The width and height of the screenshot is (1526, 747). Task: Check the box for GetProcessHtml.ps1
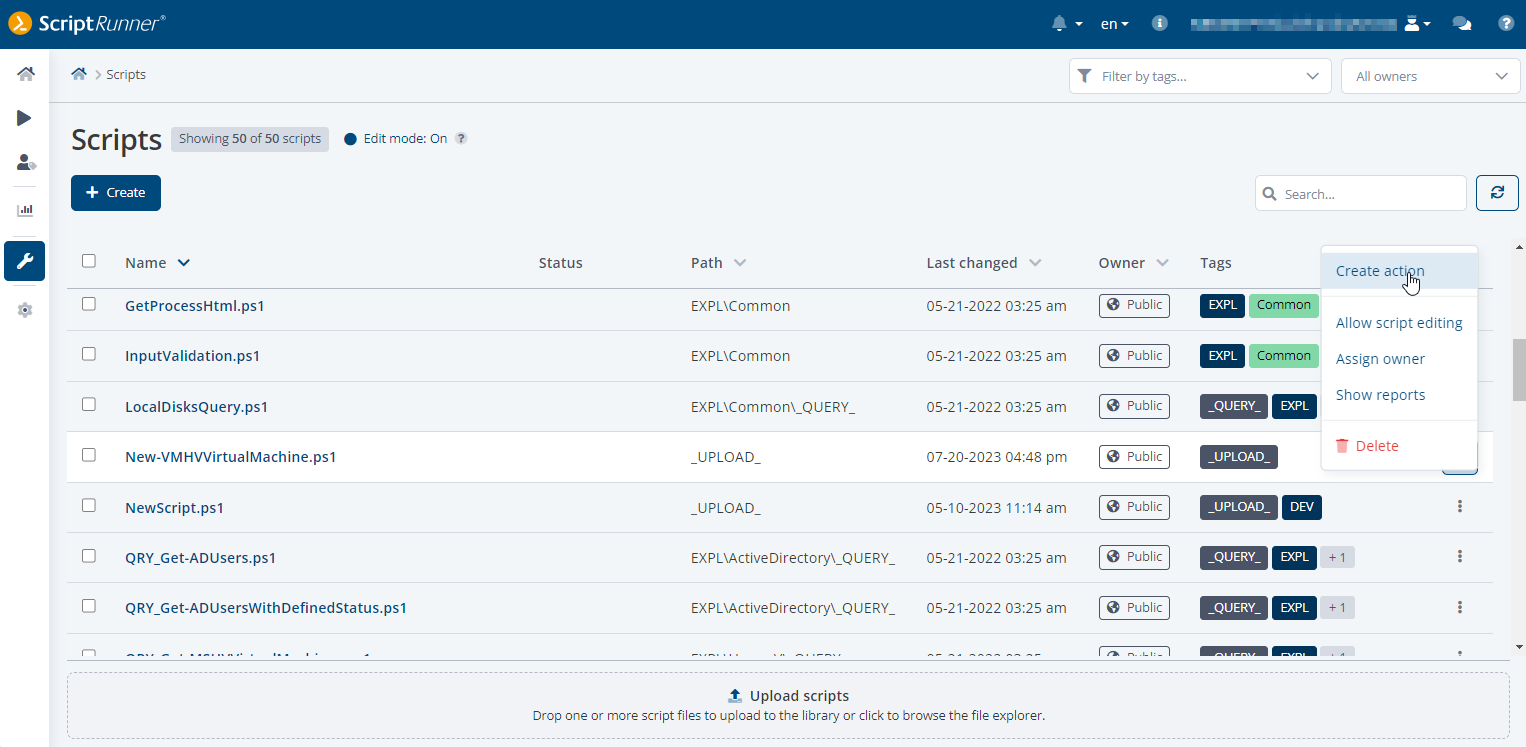89,304
